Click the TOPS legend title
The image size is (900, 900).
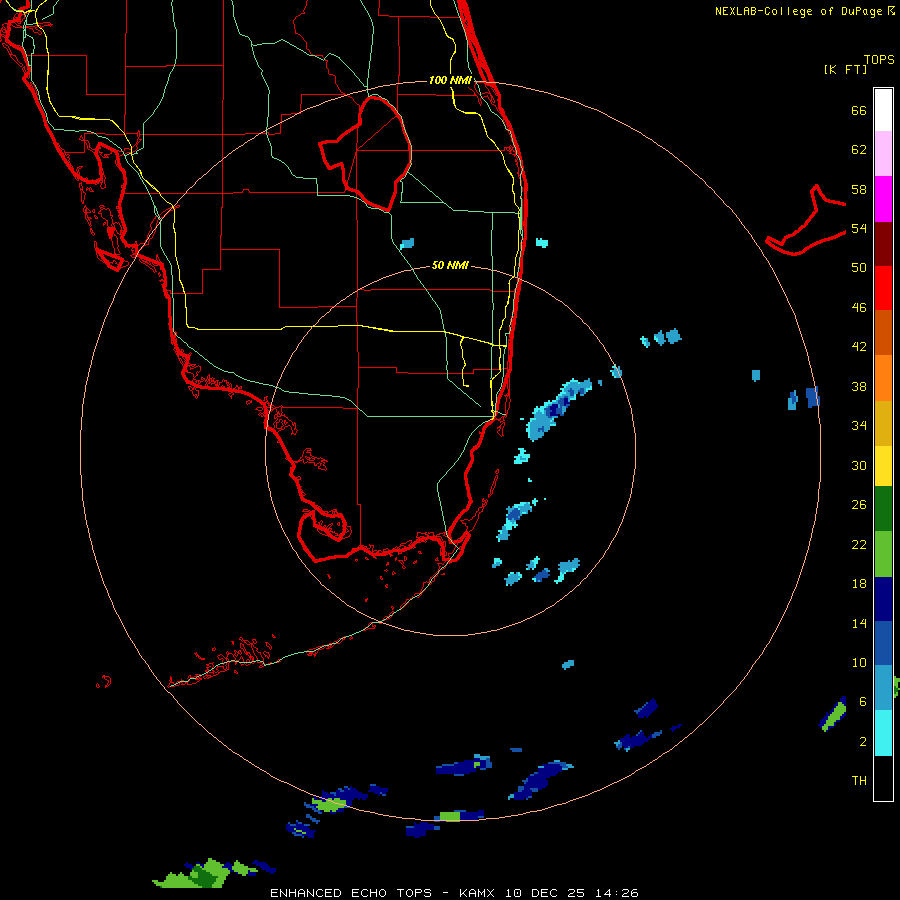(x=879, y=60)
